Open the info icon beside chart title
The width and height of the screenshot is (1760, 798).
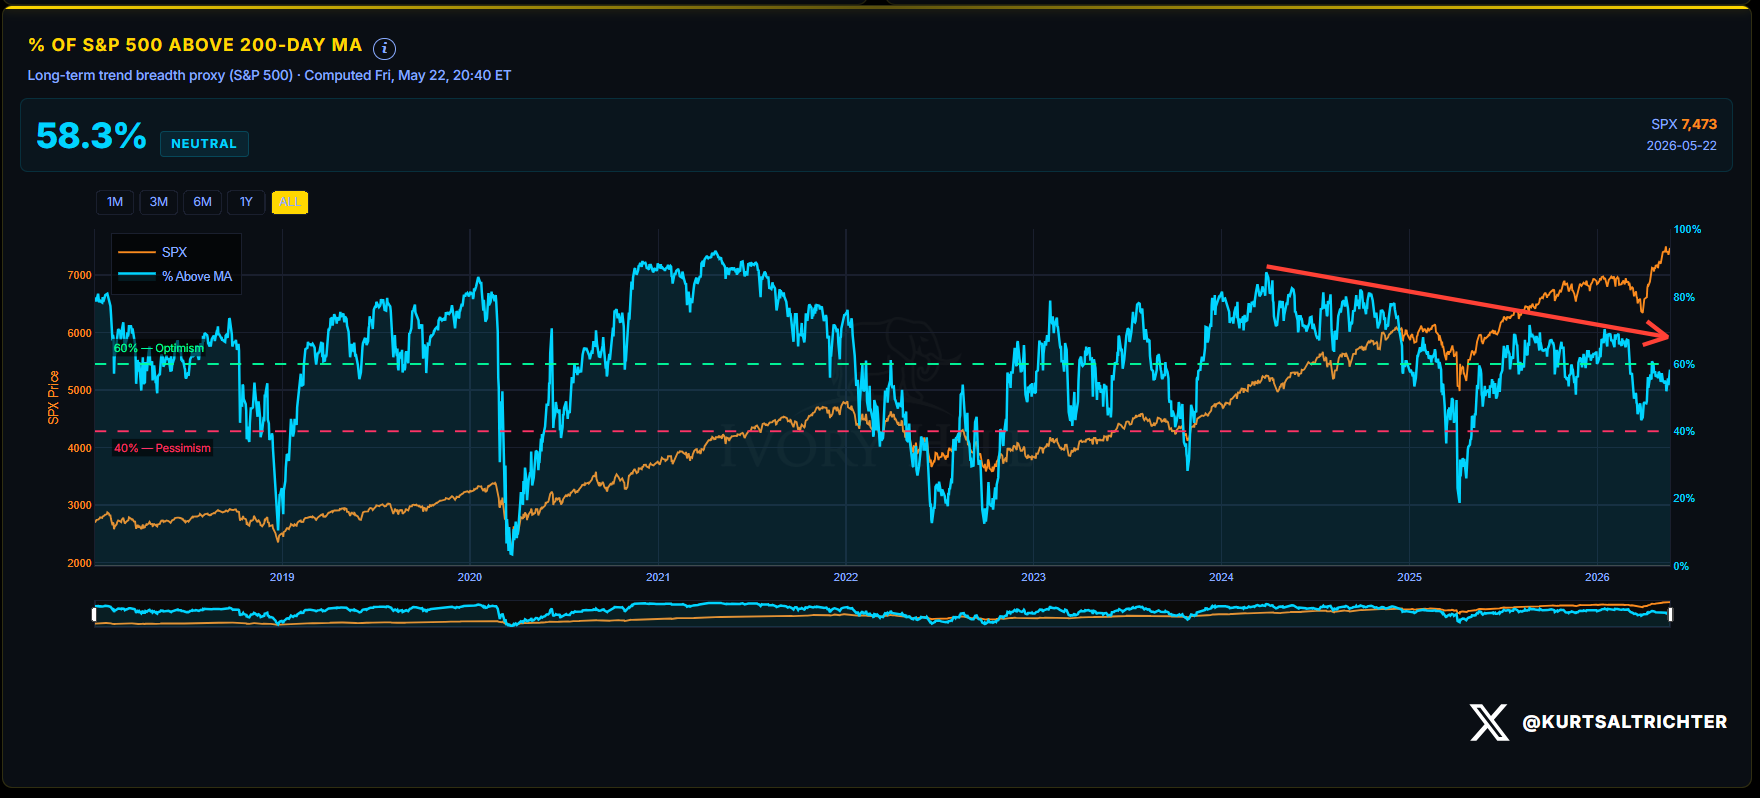point(384,48)
